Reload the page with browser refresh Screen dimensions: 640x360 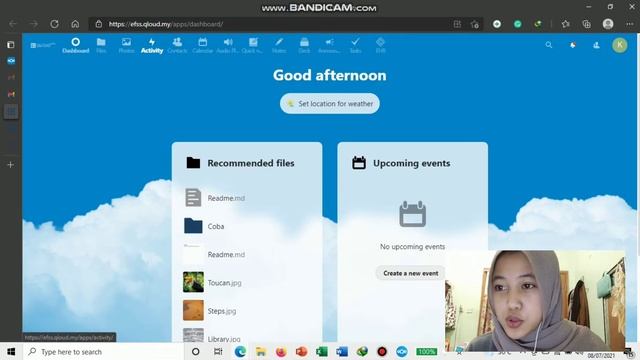click(54, 24)
